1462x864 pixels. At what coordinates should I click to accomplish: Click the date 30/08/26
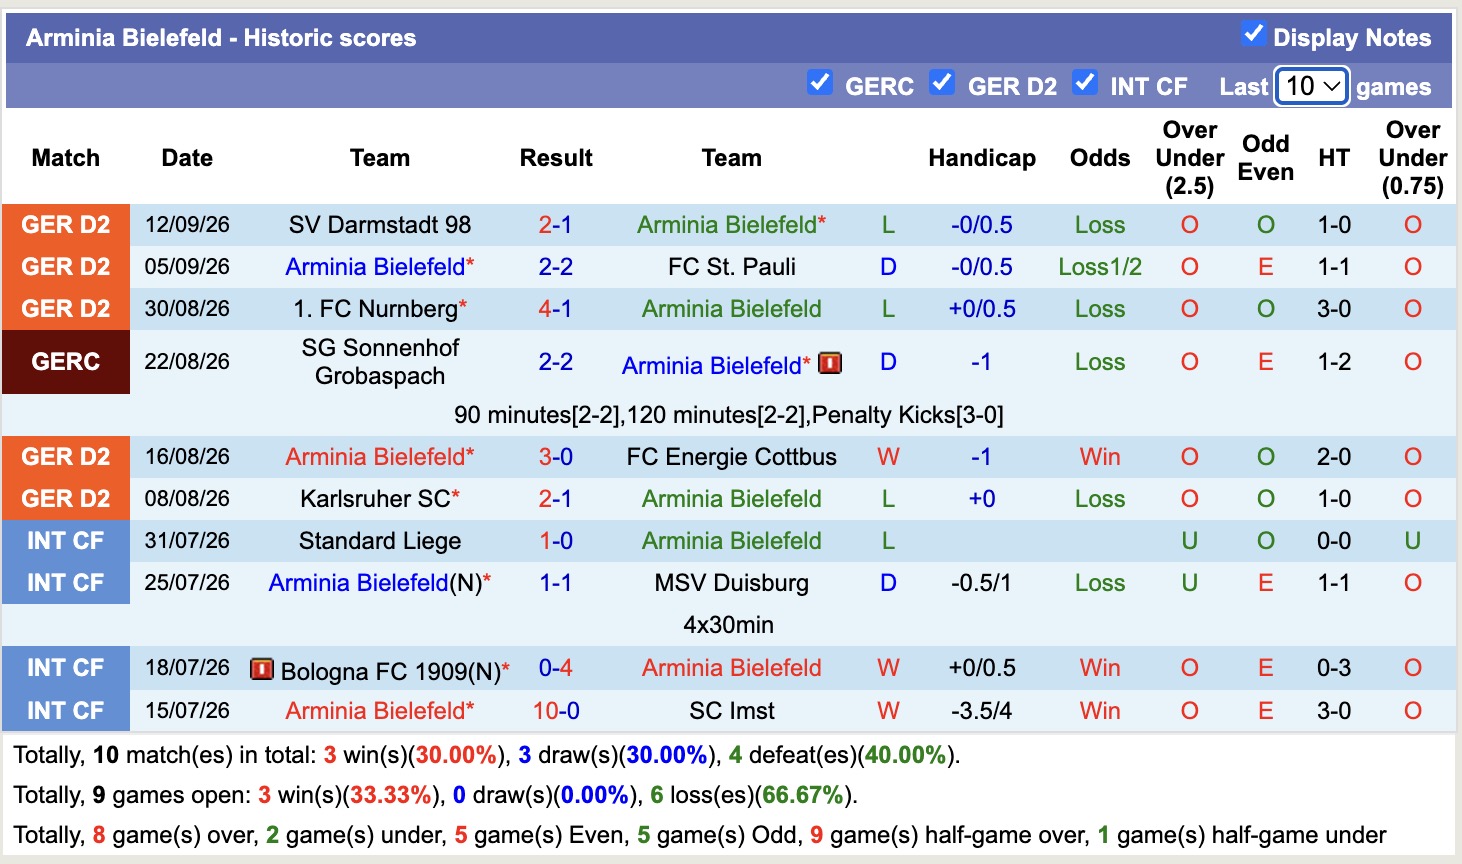[187, 309]
